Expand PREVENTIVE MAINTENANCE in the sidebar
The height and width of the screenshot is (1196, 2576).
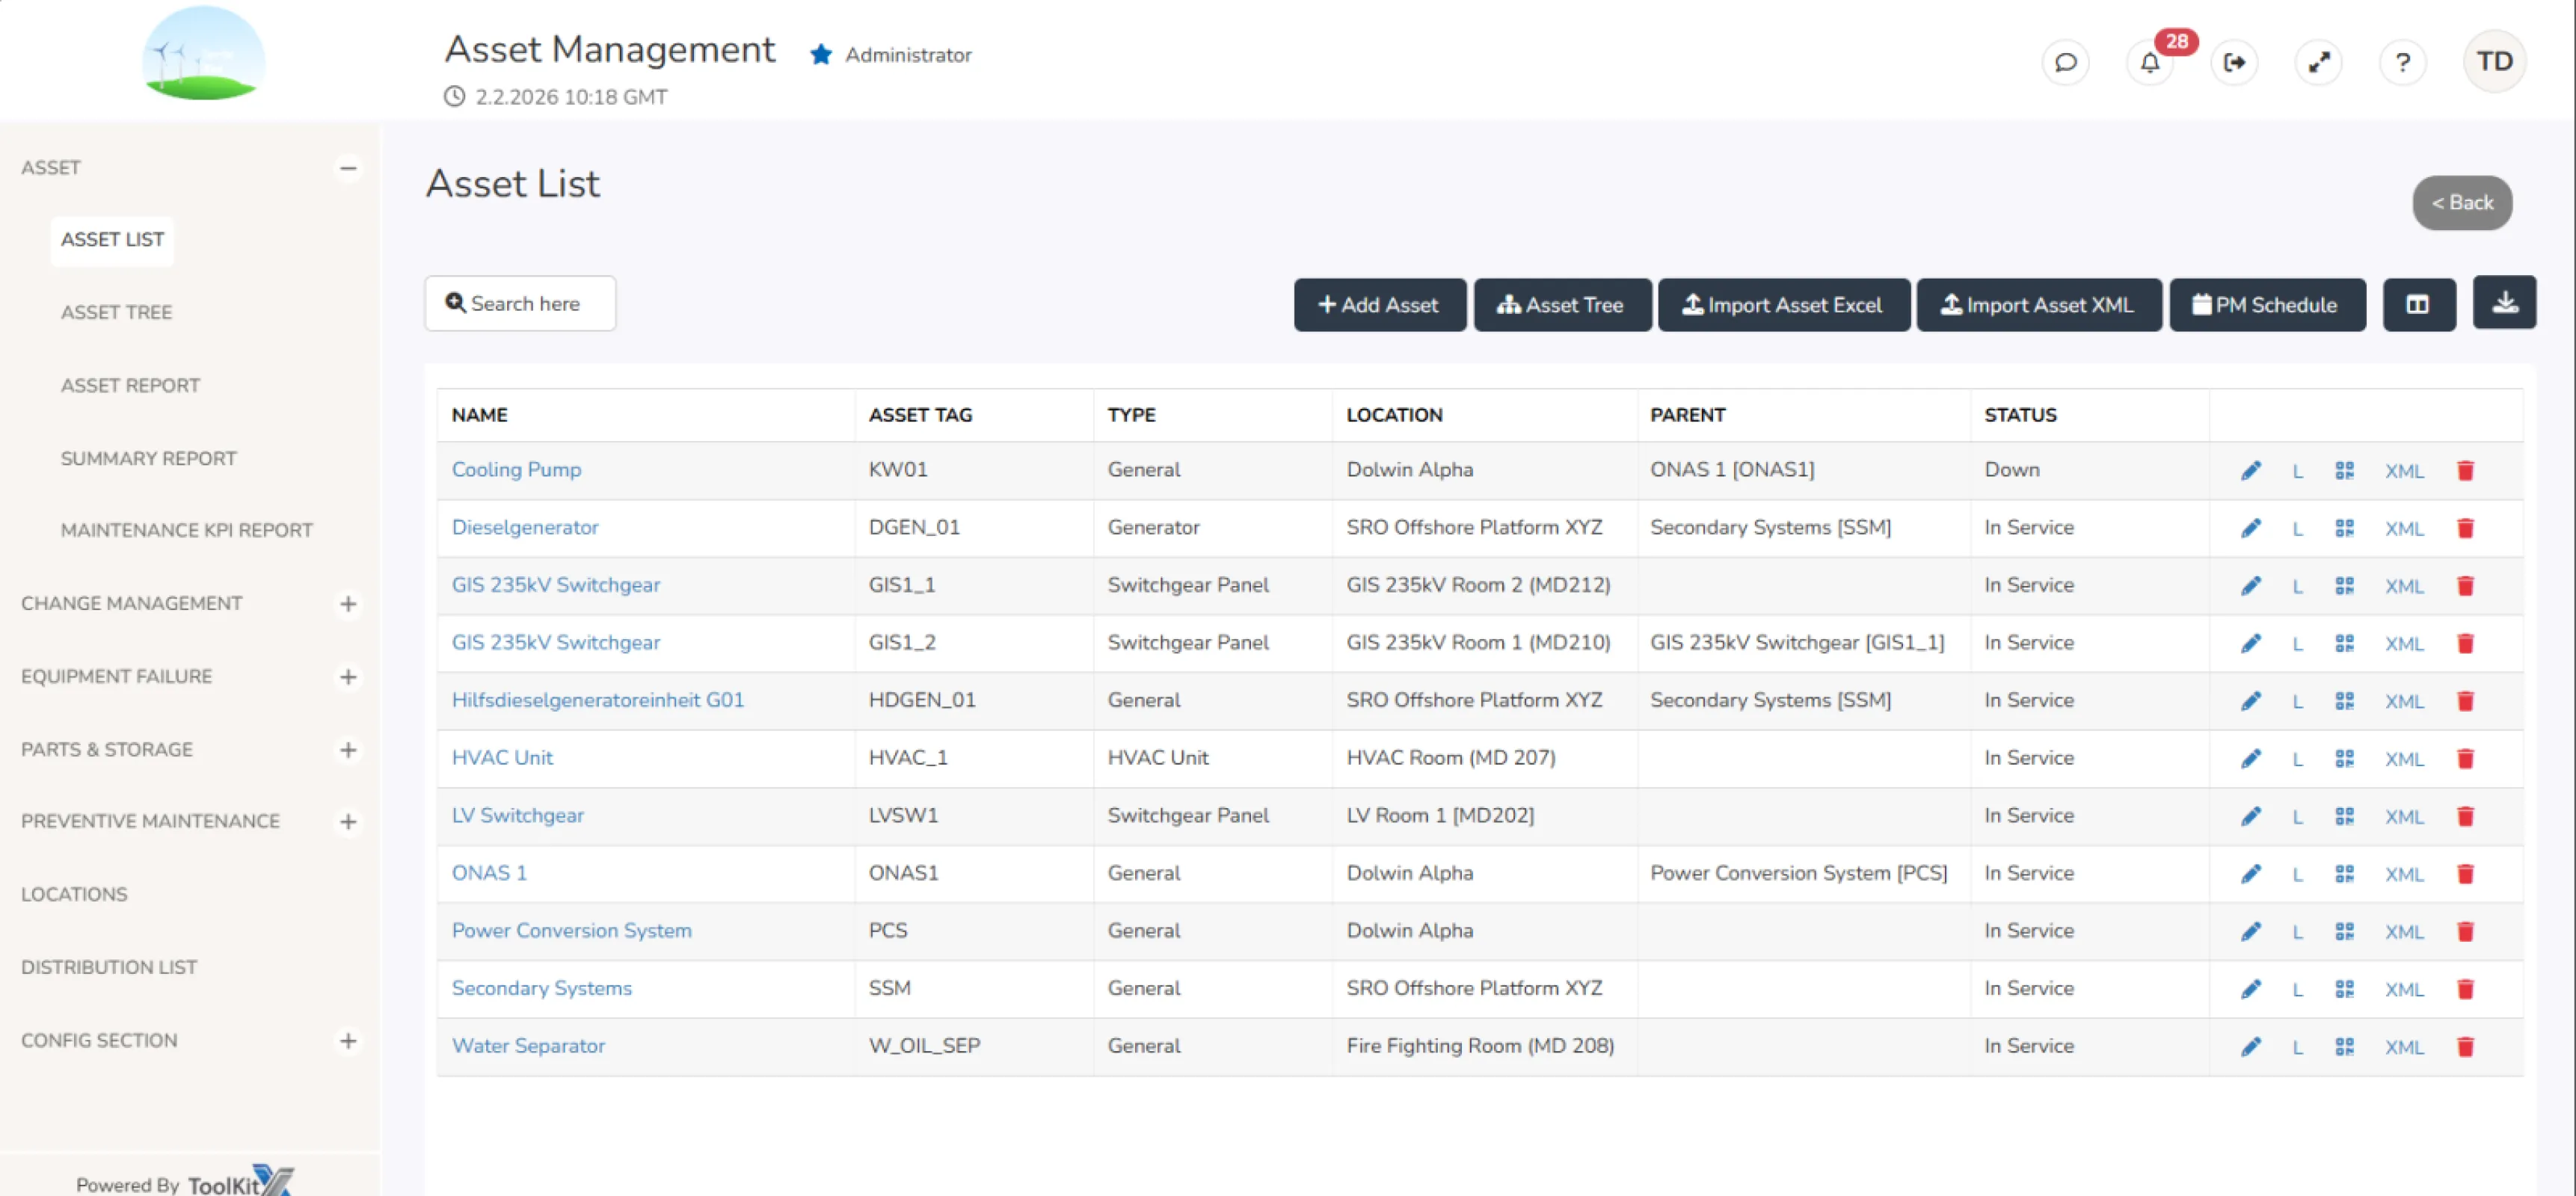[347, 821]
